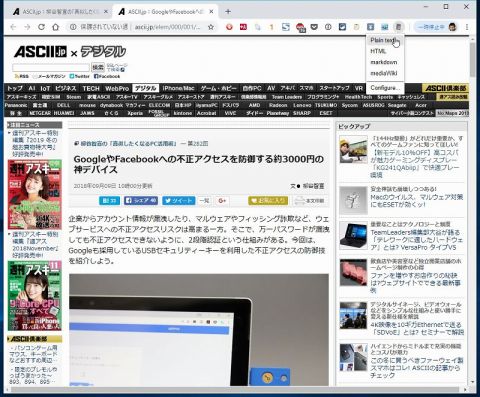The height and width of the screenshot is (397, 480).
Task: Choose Plain text from extension menu
Action: point(385,40)
